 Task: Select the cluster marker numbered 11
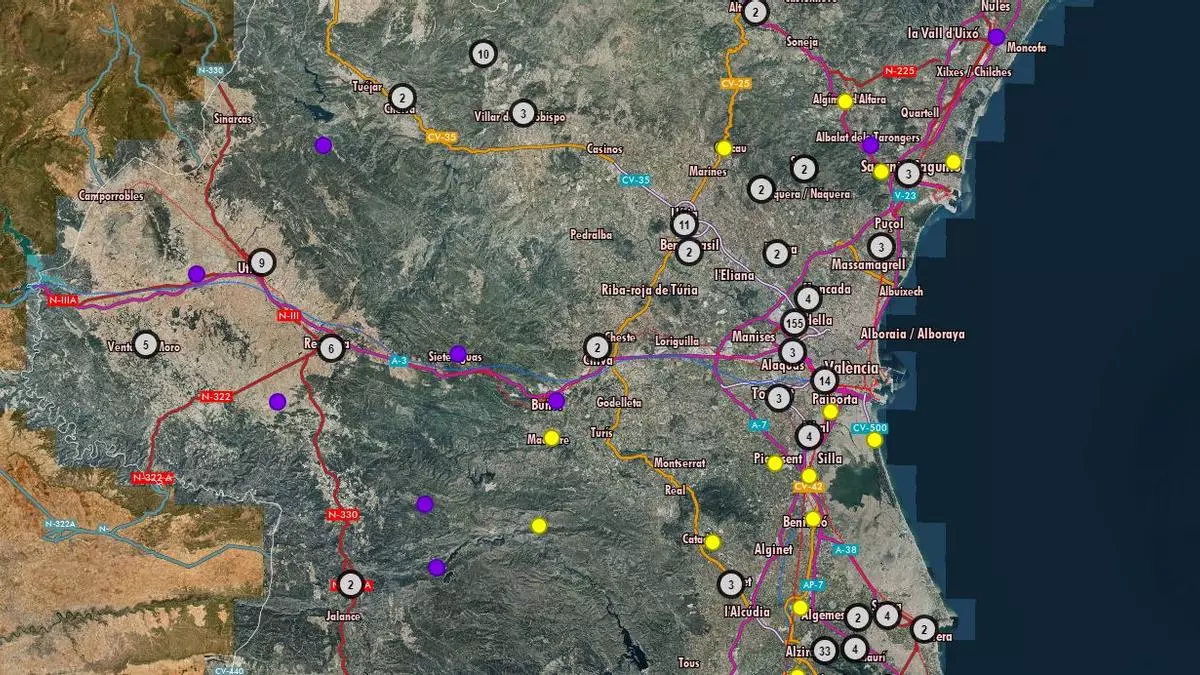(x=684, y=223)
